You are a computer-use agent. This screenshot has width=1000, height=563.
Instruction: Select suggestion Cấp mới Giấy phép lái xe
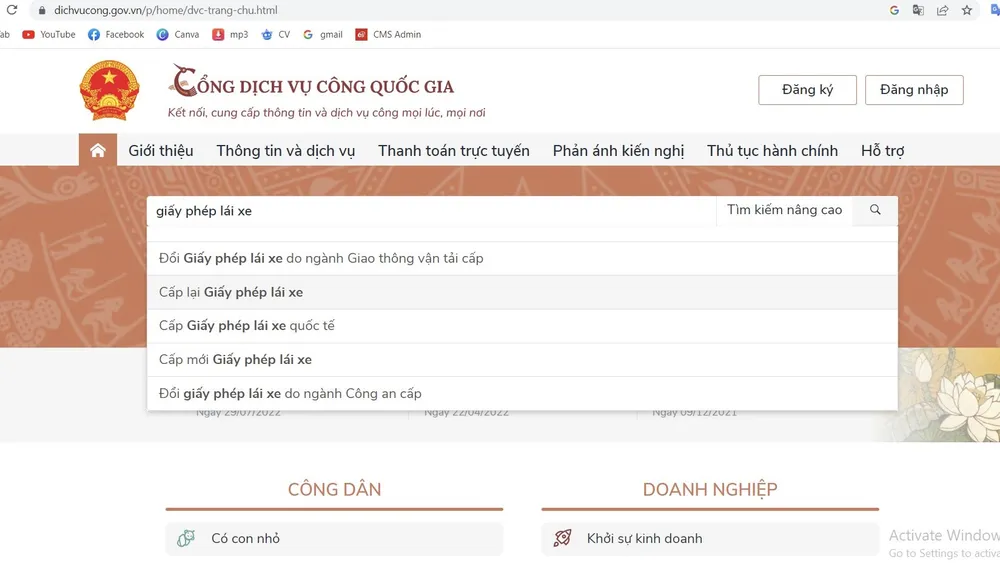(522, 360)
